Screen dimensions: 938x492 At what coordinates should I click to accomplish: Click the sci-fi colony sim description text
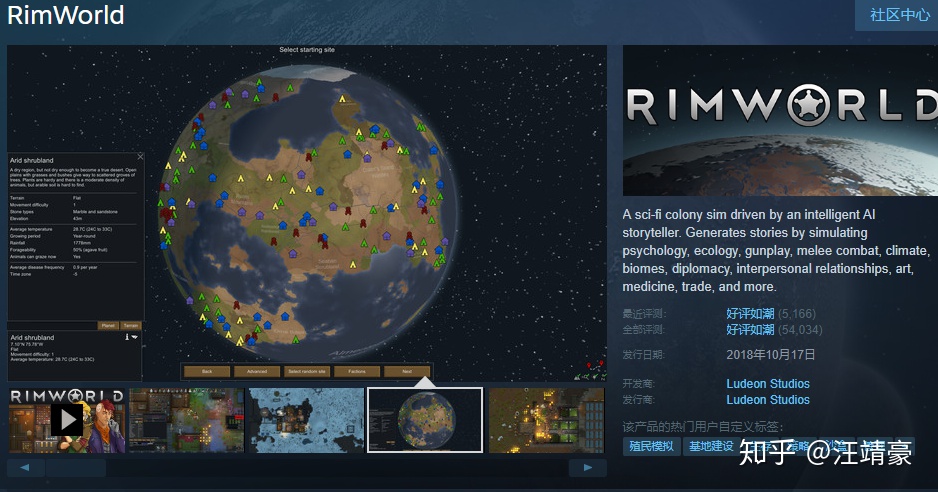pyautogui.click(x=776, y=250)
